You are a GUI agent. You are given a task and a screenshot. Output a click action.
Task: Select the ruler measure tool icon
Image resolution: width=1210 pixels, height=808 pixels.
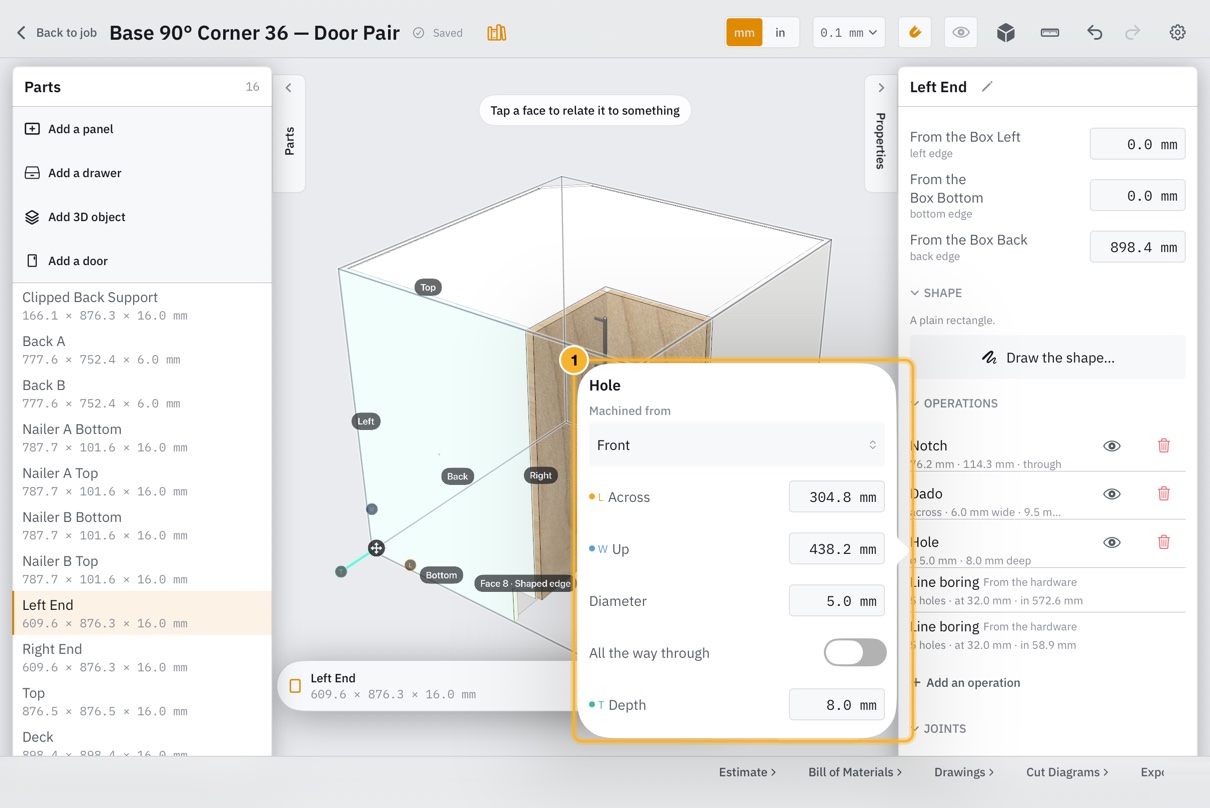coord(1050,33)
